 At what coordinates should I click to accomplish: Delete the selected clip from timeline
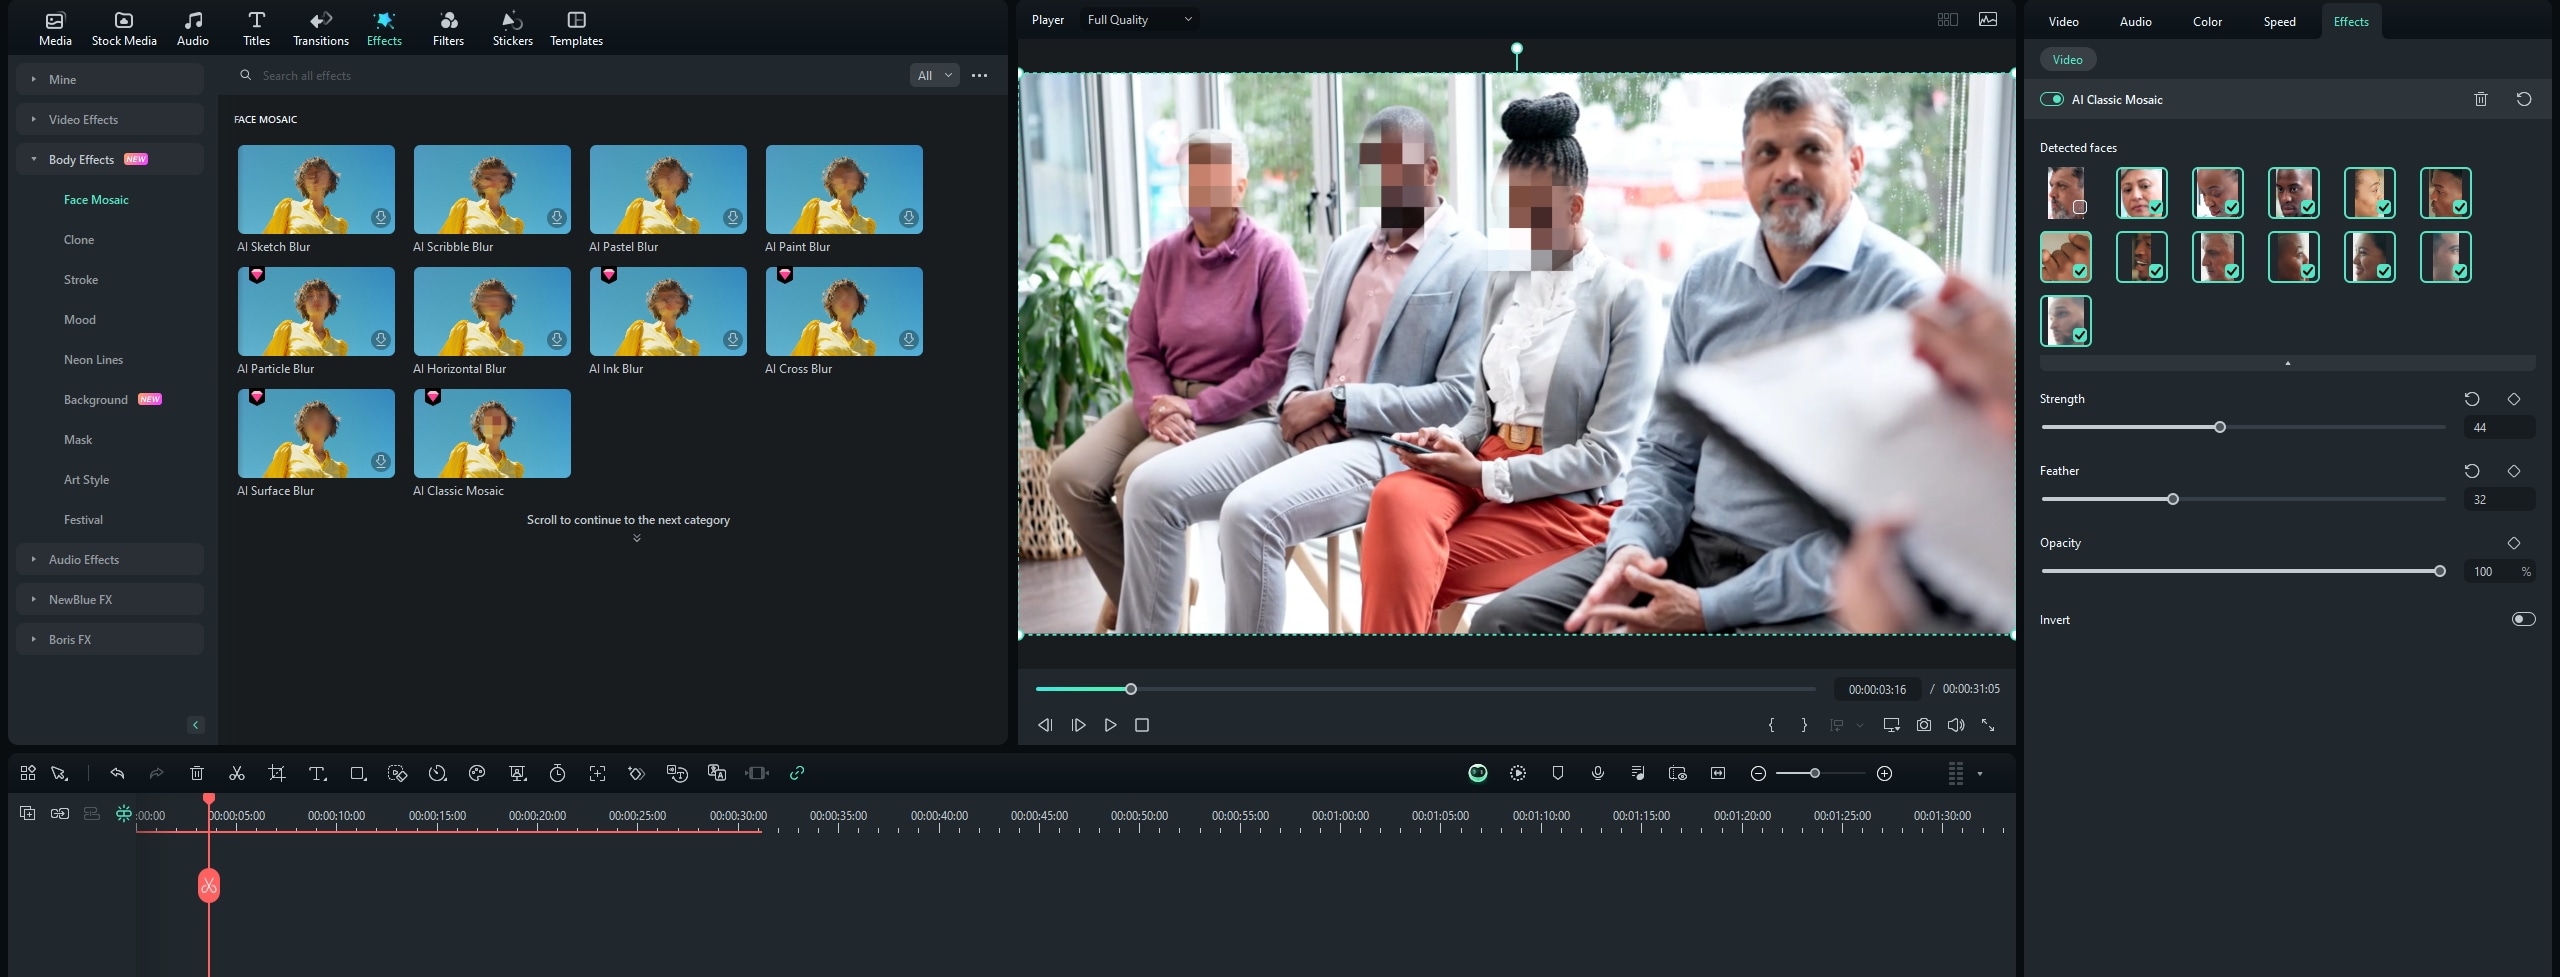tap(197, 773)
